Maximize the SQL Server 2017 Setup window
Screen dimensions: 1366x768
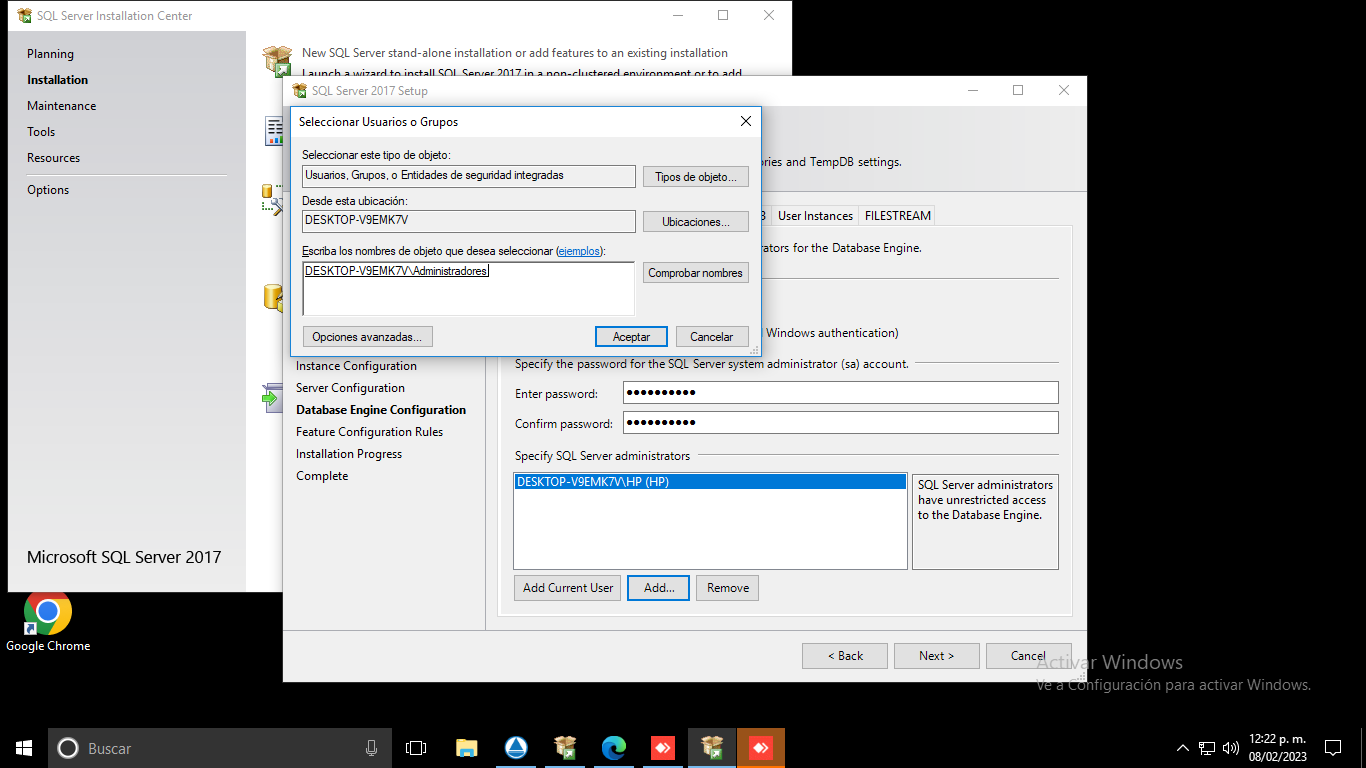pyautogui.click(x=1018, y=91)
